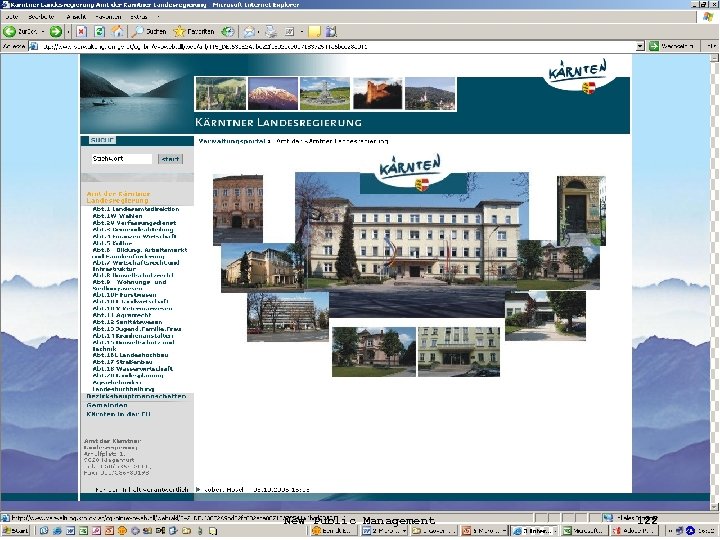This screenshot has width=720, height=540.
Task: Open the help question mark menu
Action: coord(158,17)
